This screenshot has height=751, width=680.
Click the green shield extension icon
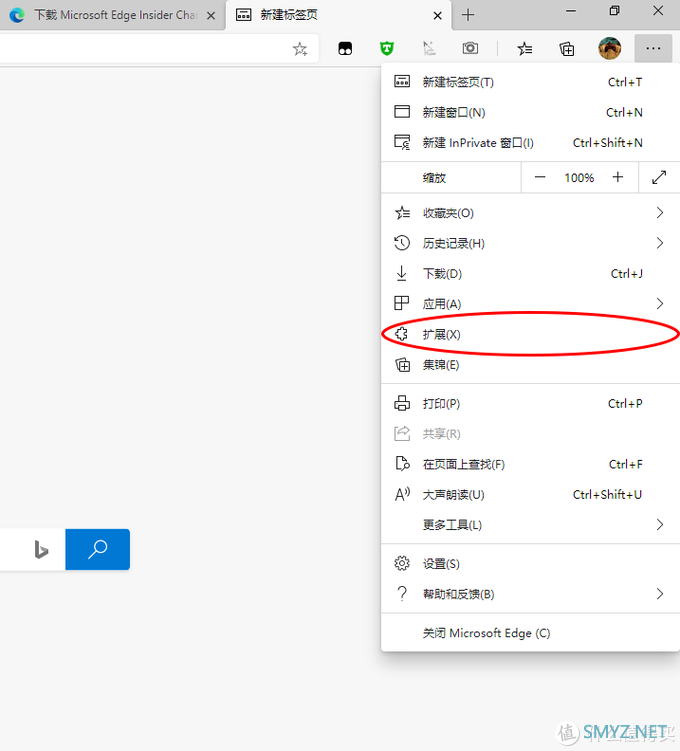[387, 48]
